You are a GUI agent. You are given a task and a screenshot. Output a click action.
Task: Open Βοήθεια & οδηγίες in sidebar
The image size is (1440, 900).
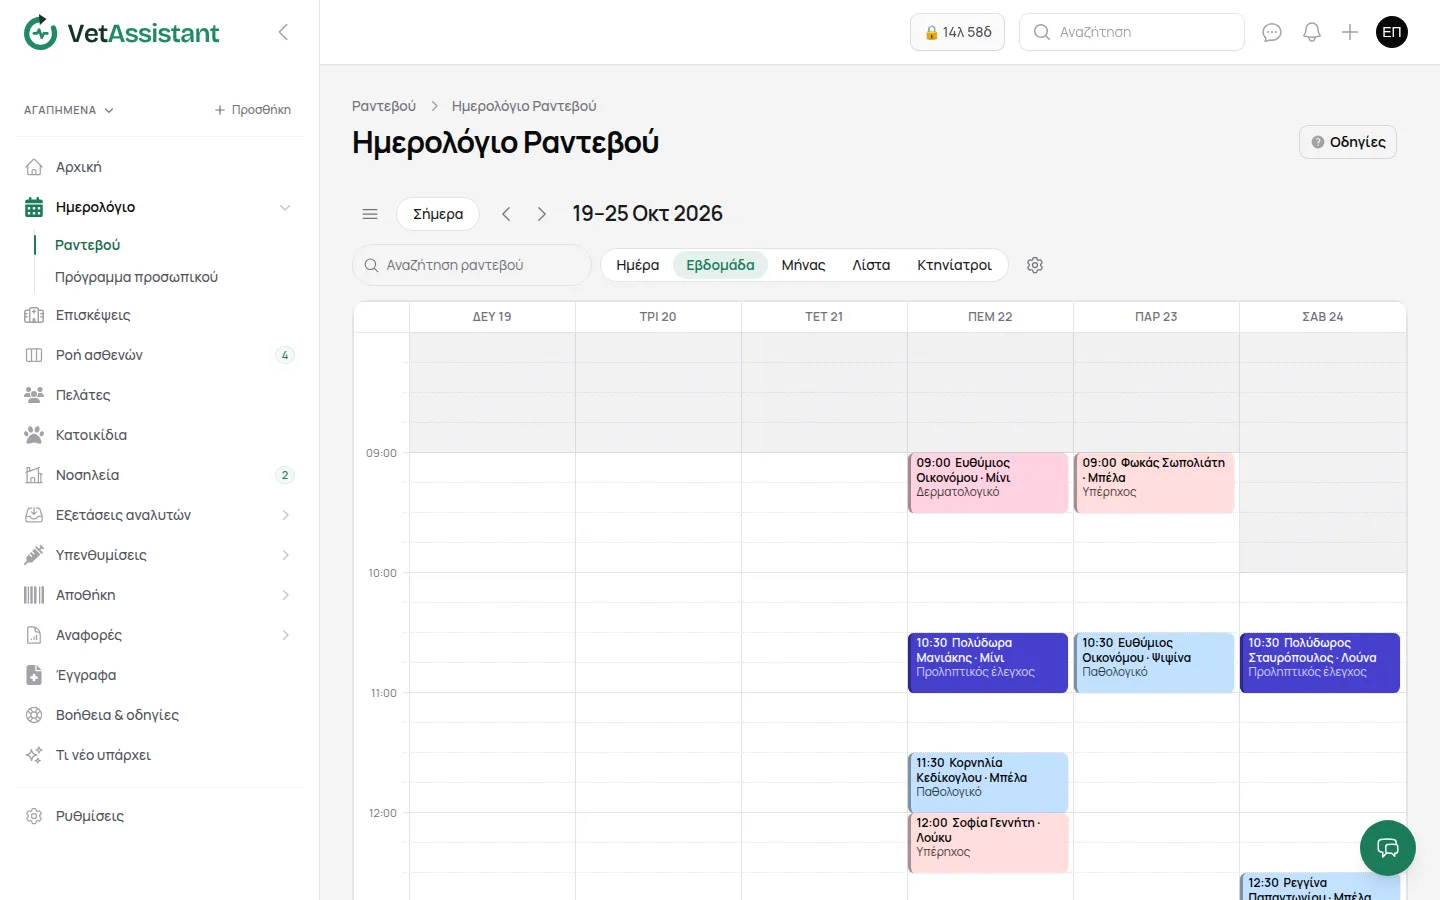click(160, 715)
